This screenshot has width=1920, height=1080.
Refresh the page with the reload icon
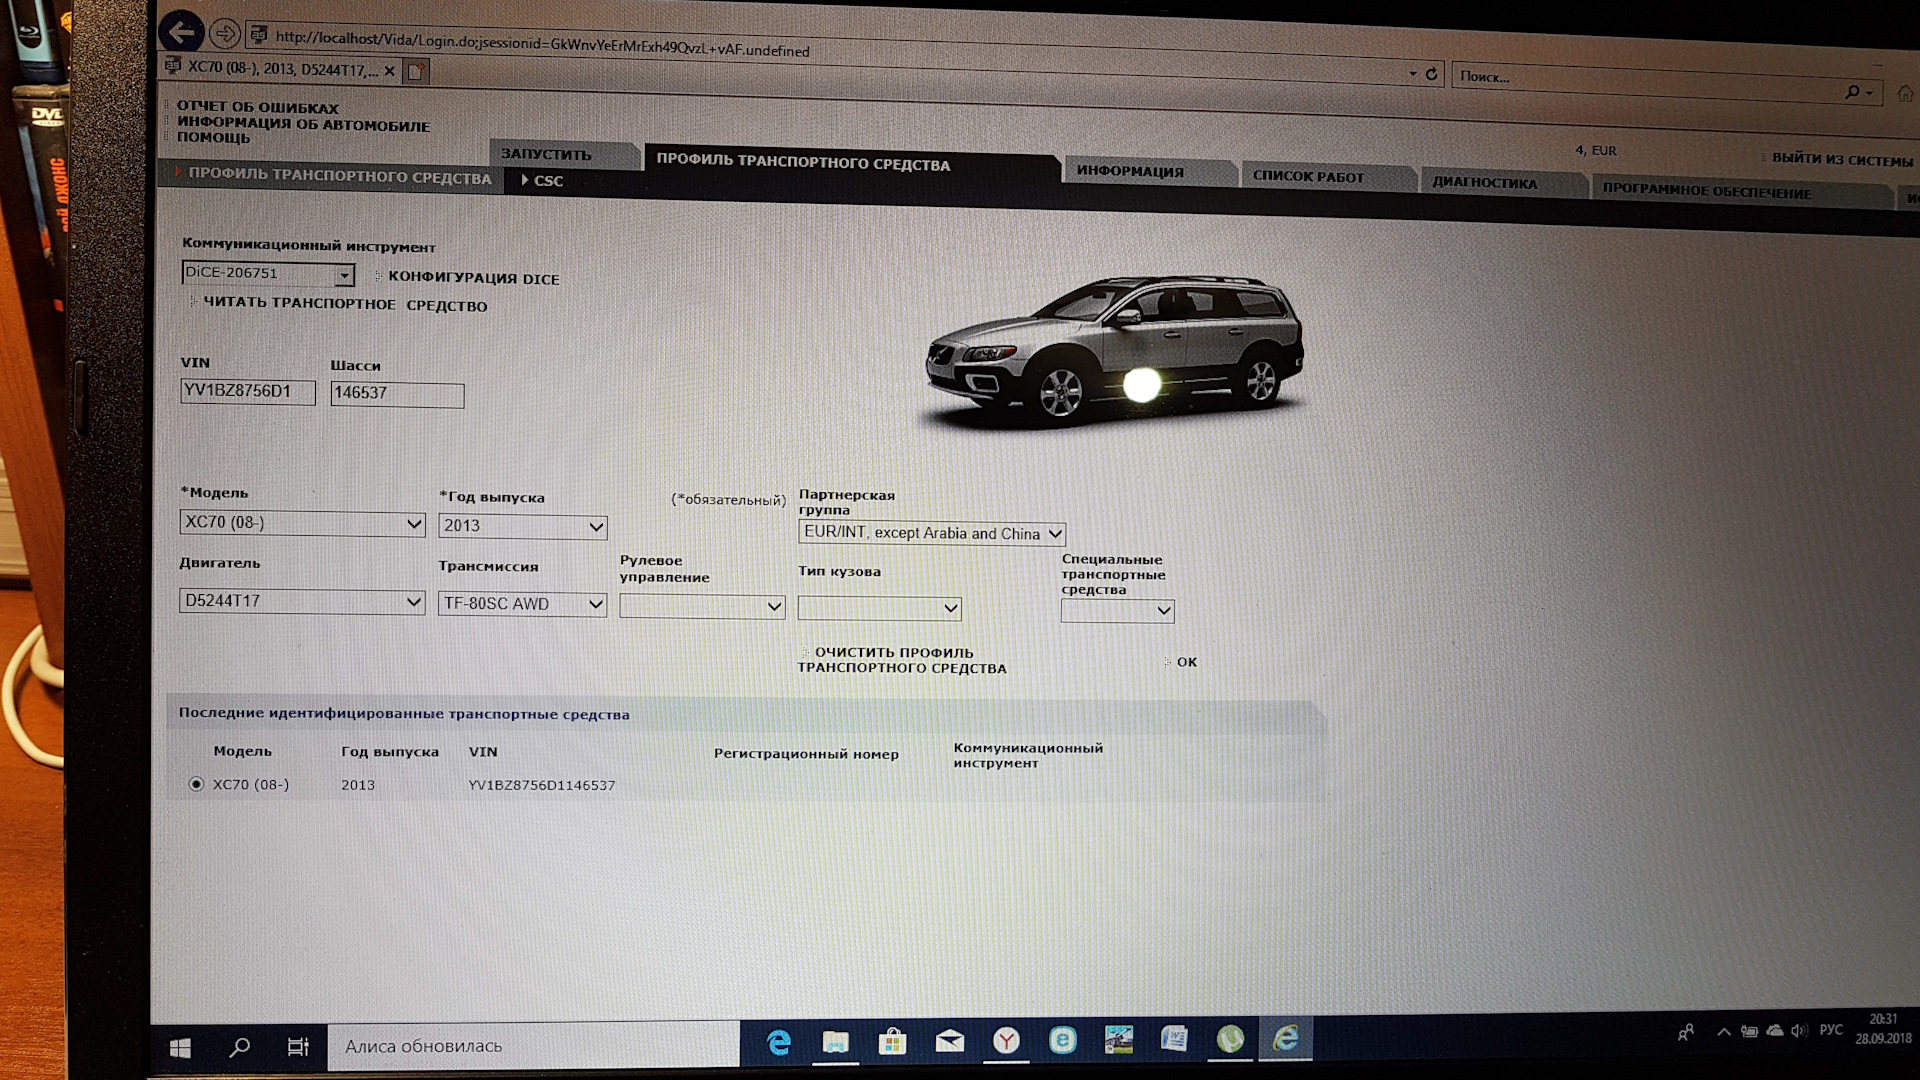click(x=1431, y=74)
